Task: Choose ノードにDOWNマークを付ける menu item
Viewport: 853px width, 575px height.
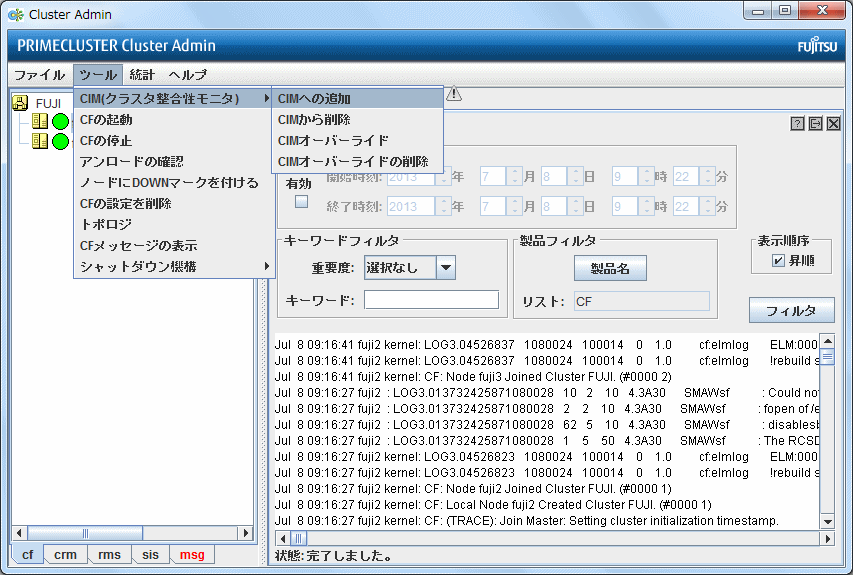Action: click(x=174, y=182)
